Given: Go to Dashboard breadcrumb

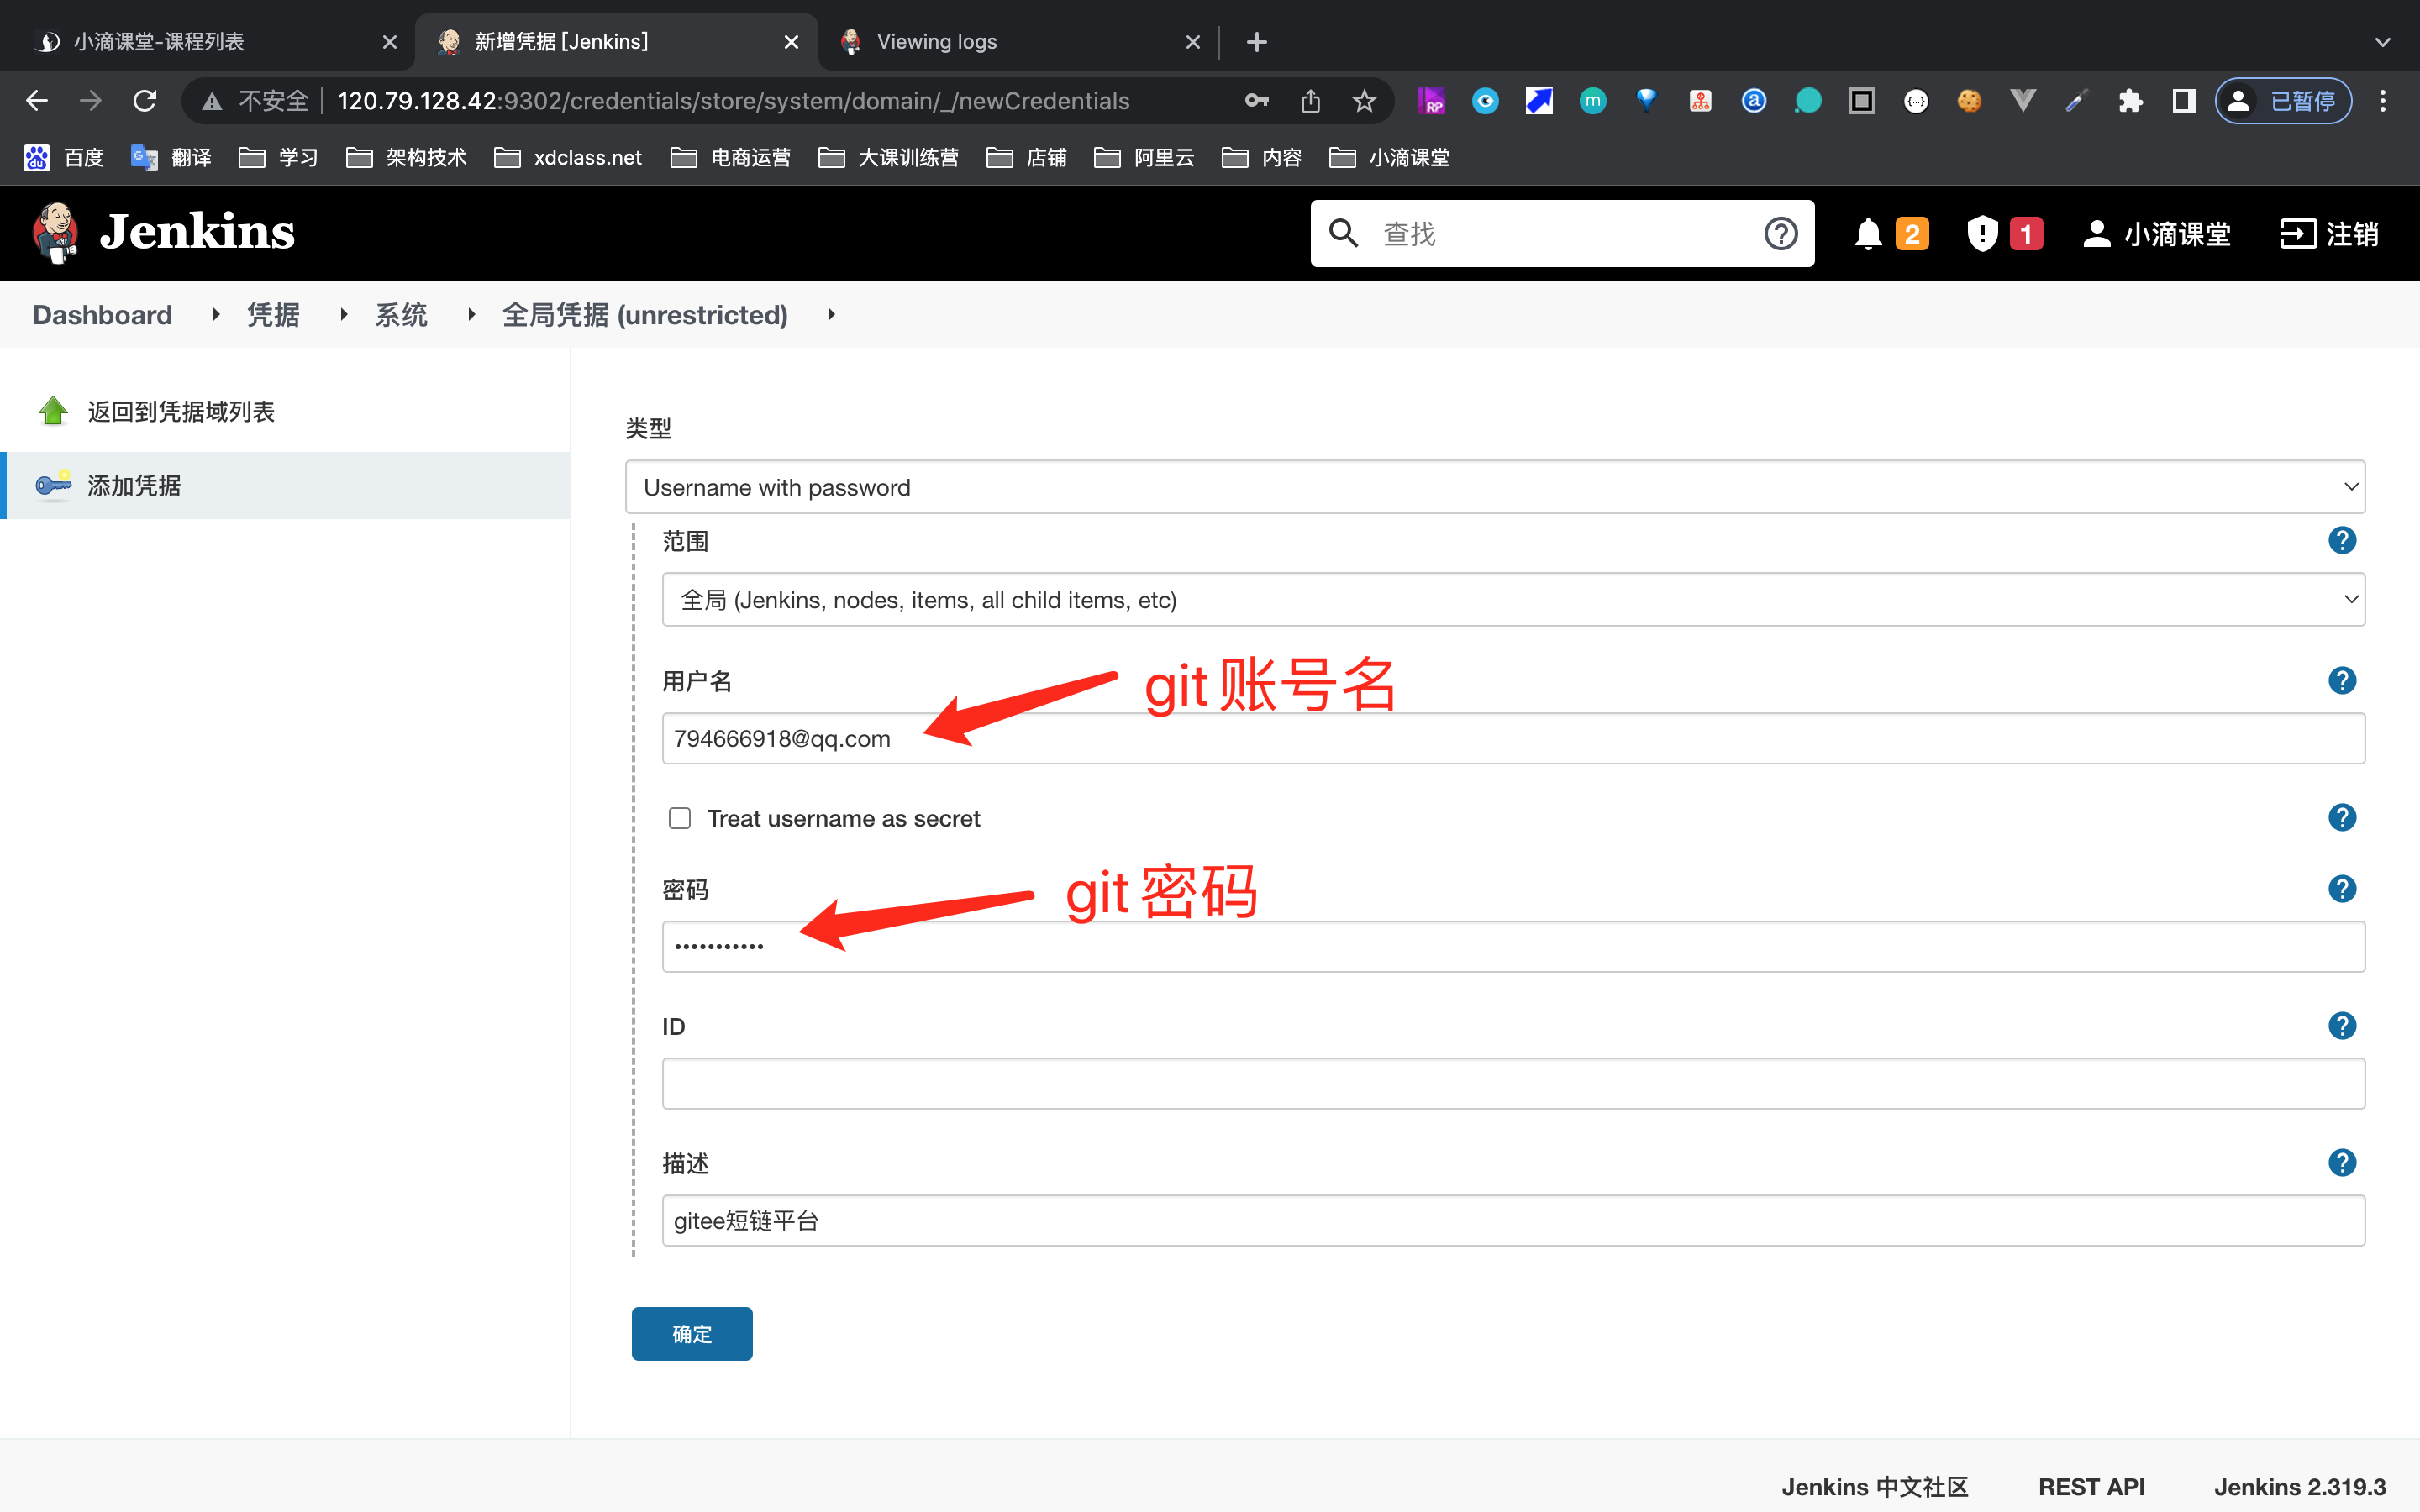Looking at the screenshot, I should coord(102,315).
